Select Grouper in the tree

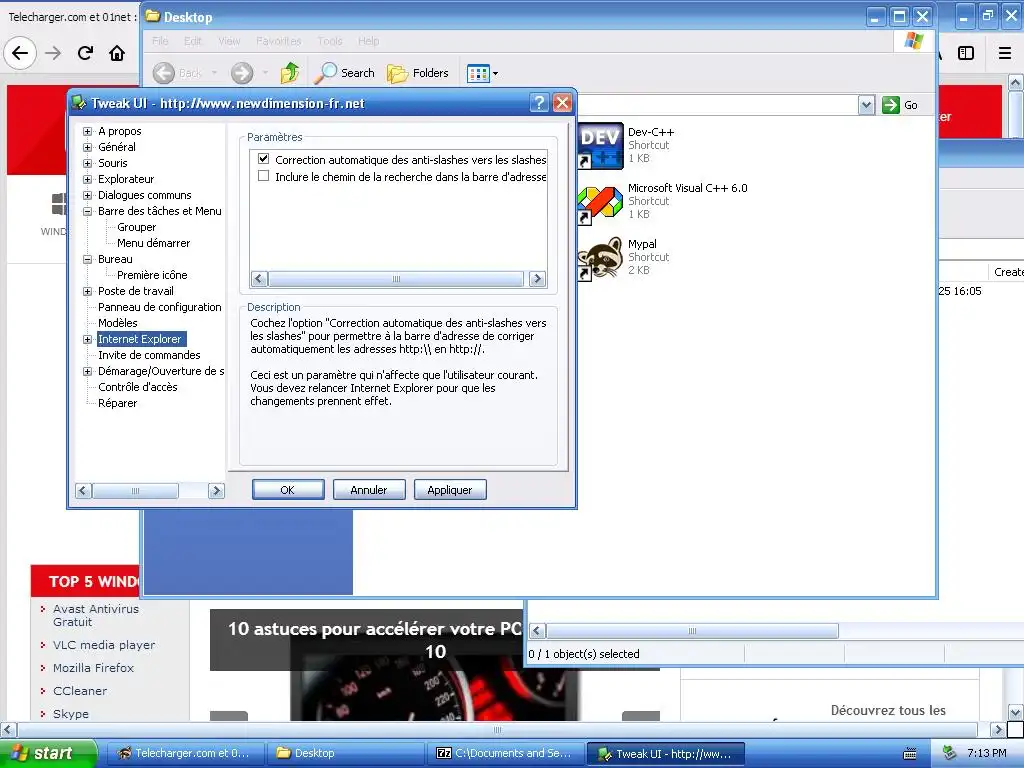(x=136, y=227)
